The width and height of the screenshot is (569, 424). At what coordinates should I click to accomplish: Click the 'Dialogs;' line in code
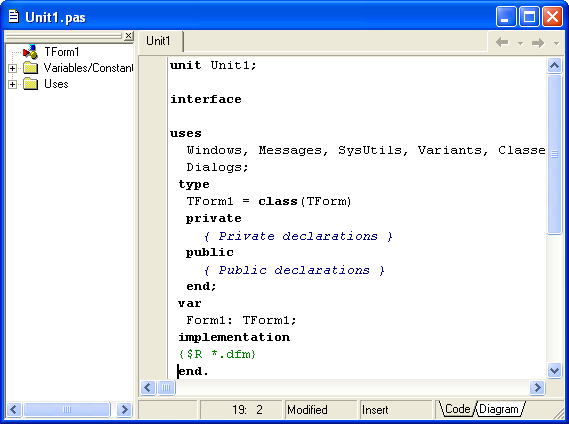point(217,167)
